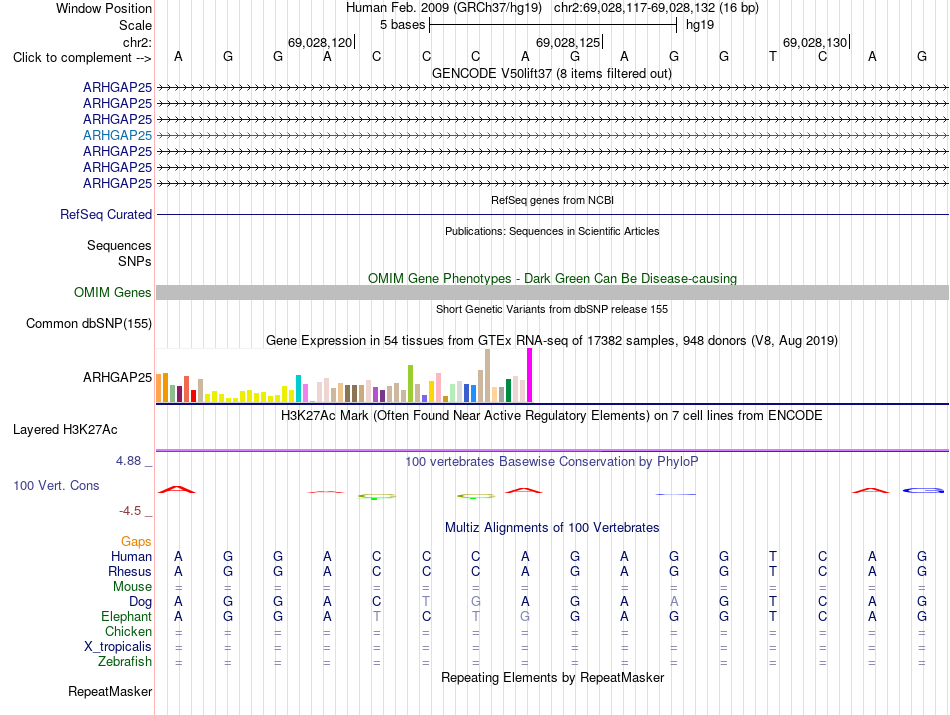This screenshot has width=950, height=715.
Task: Click the '5 bases' scale bar label
Action: [403, 25]
